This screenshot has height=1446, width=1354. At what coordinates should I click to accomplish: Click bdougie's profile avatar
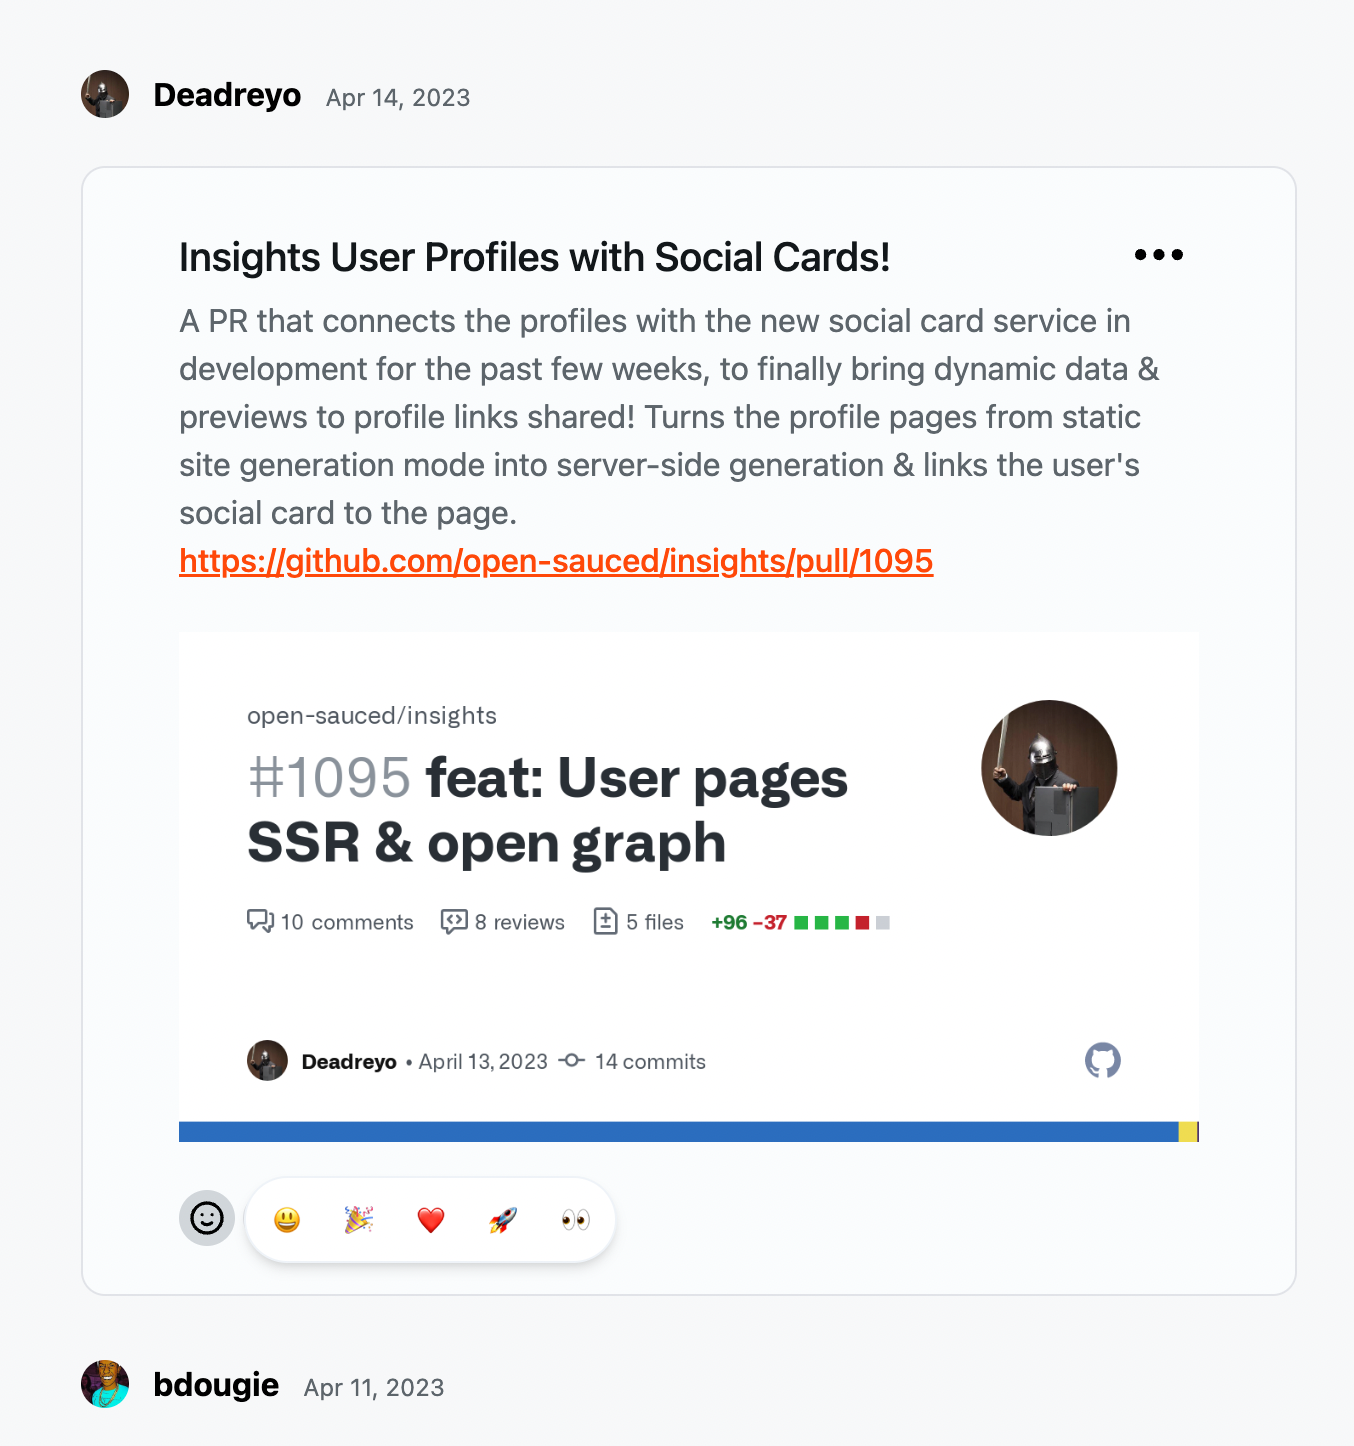104,1384
